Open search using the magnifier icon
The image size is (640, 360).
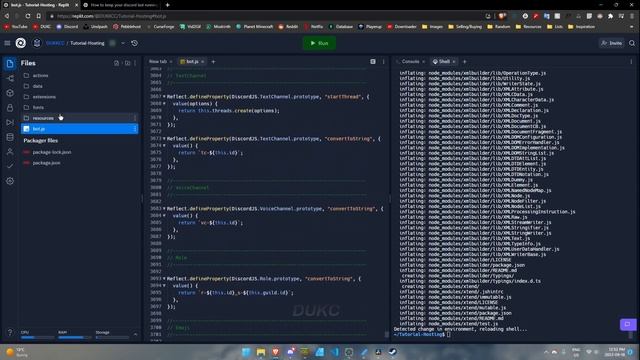pos(632,43)
